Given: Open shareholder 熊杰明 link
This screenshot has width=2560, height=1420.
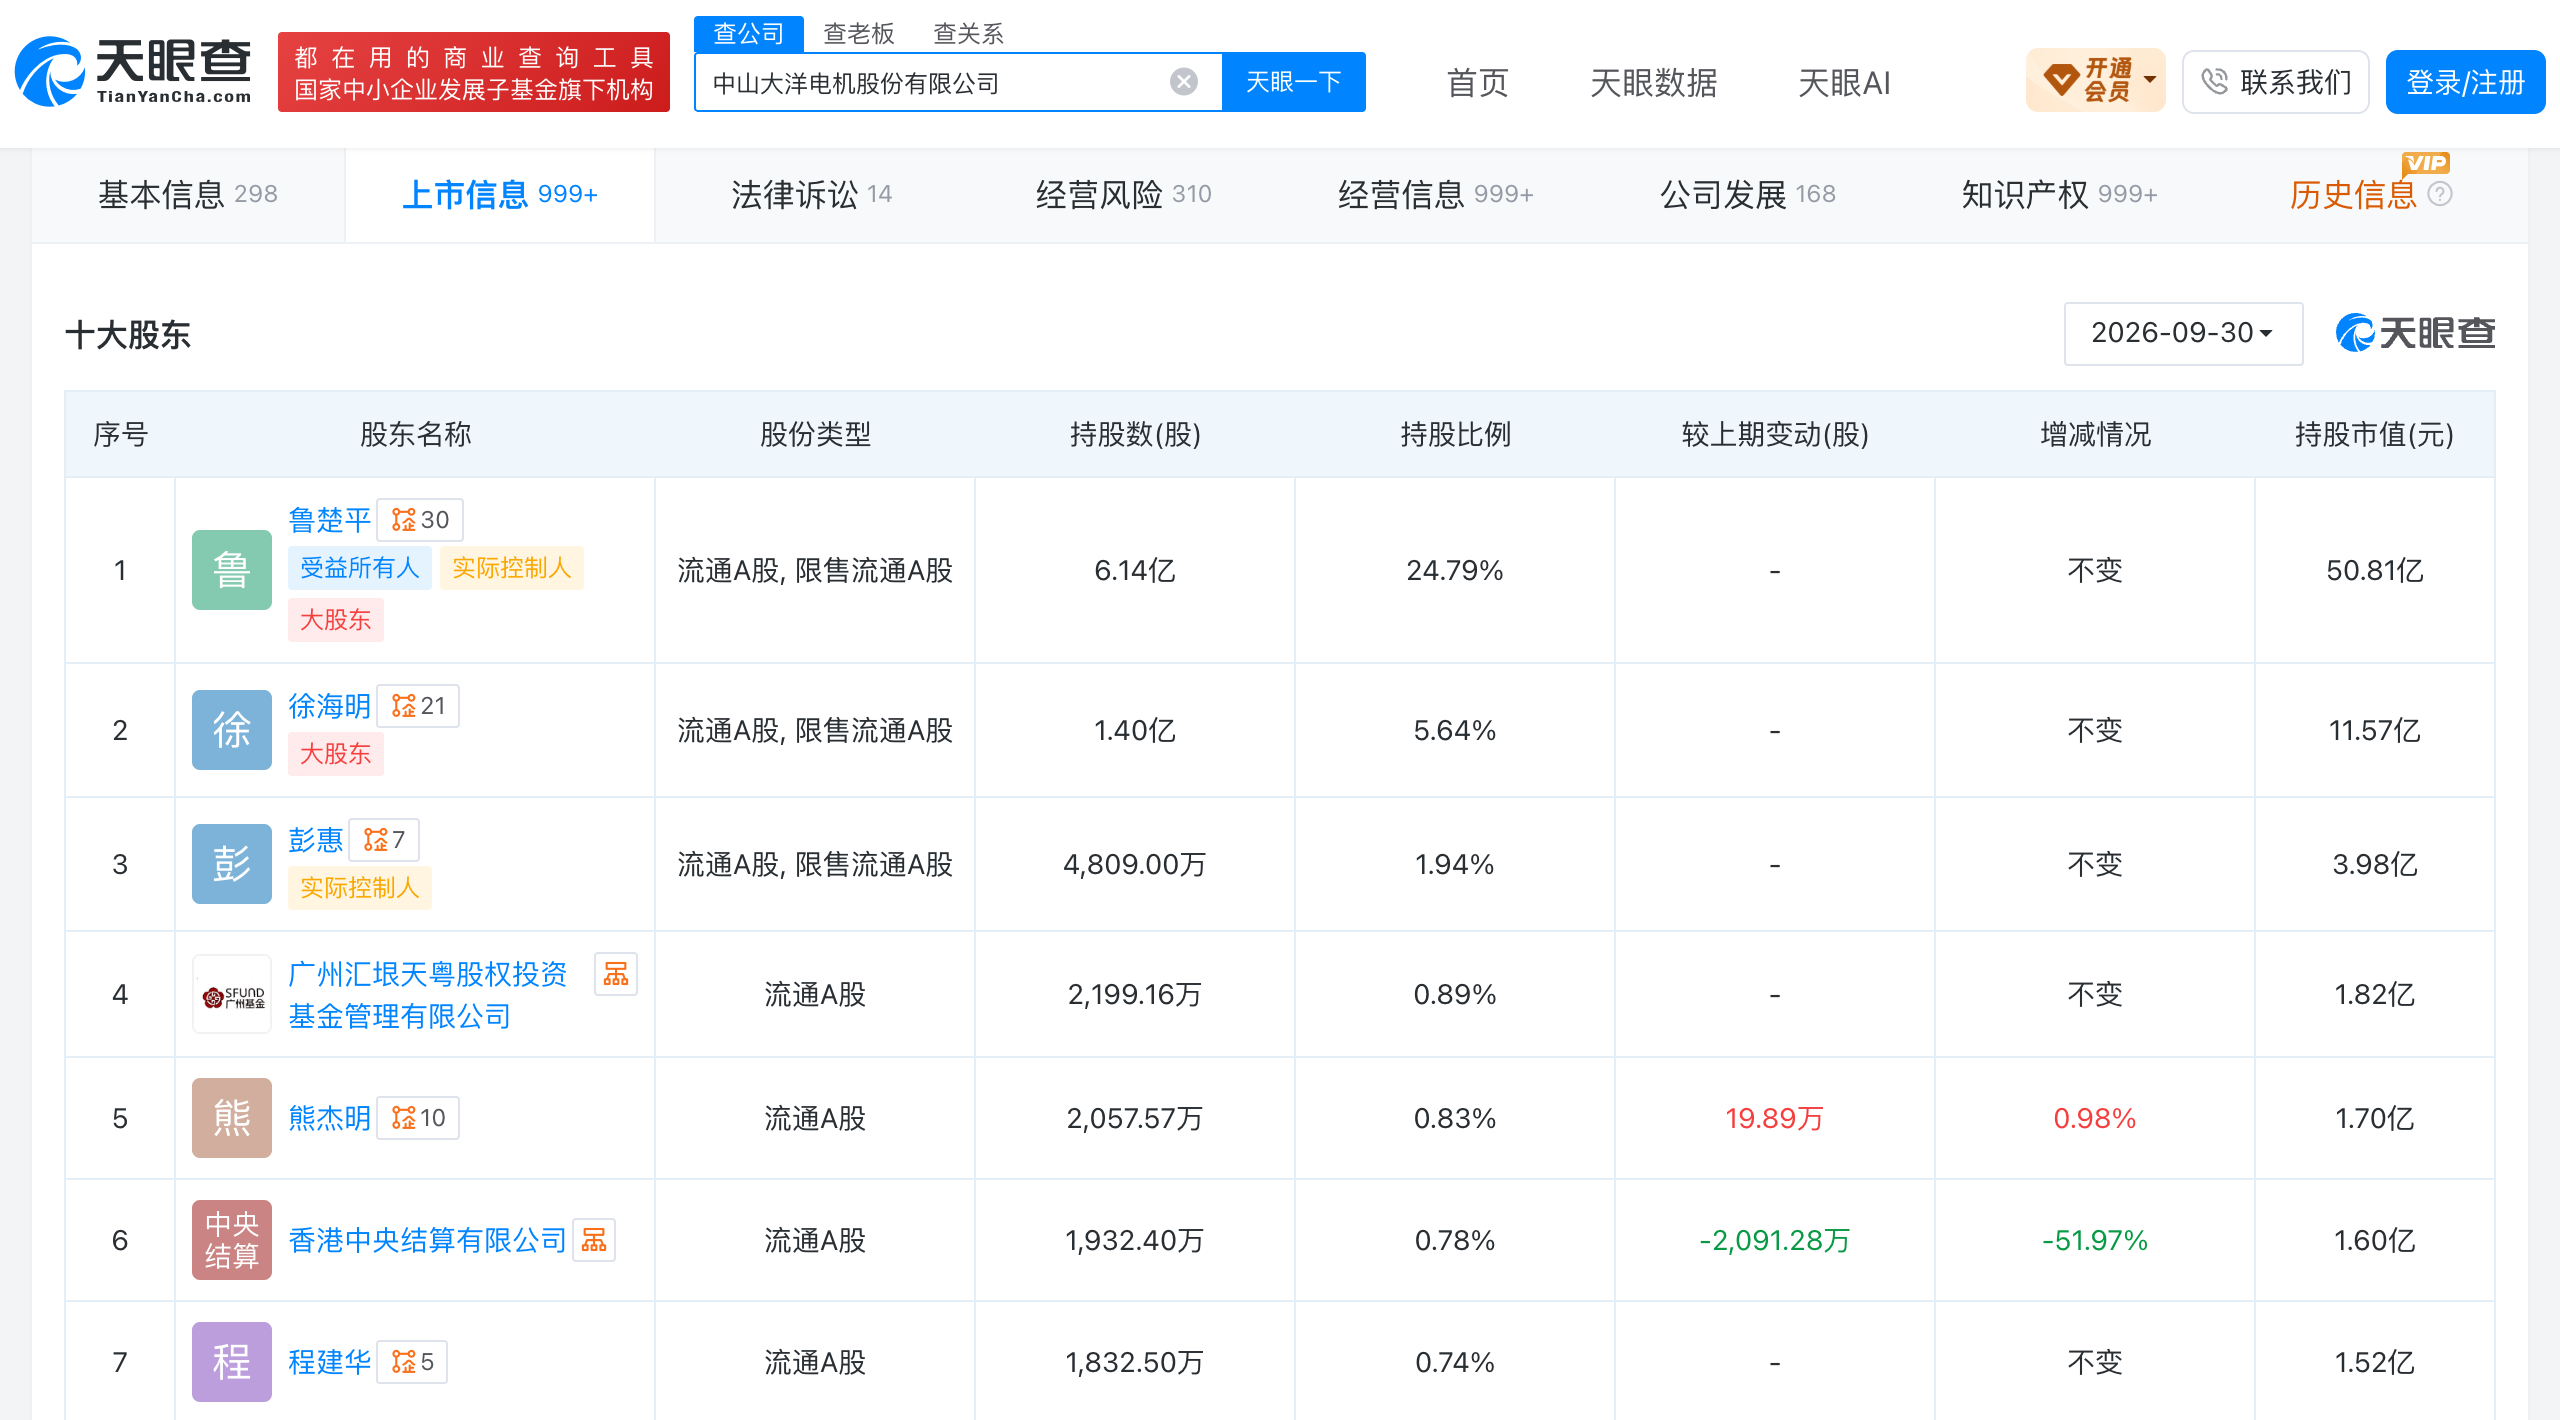Looking at the screenshot, I should 329,1118.
